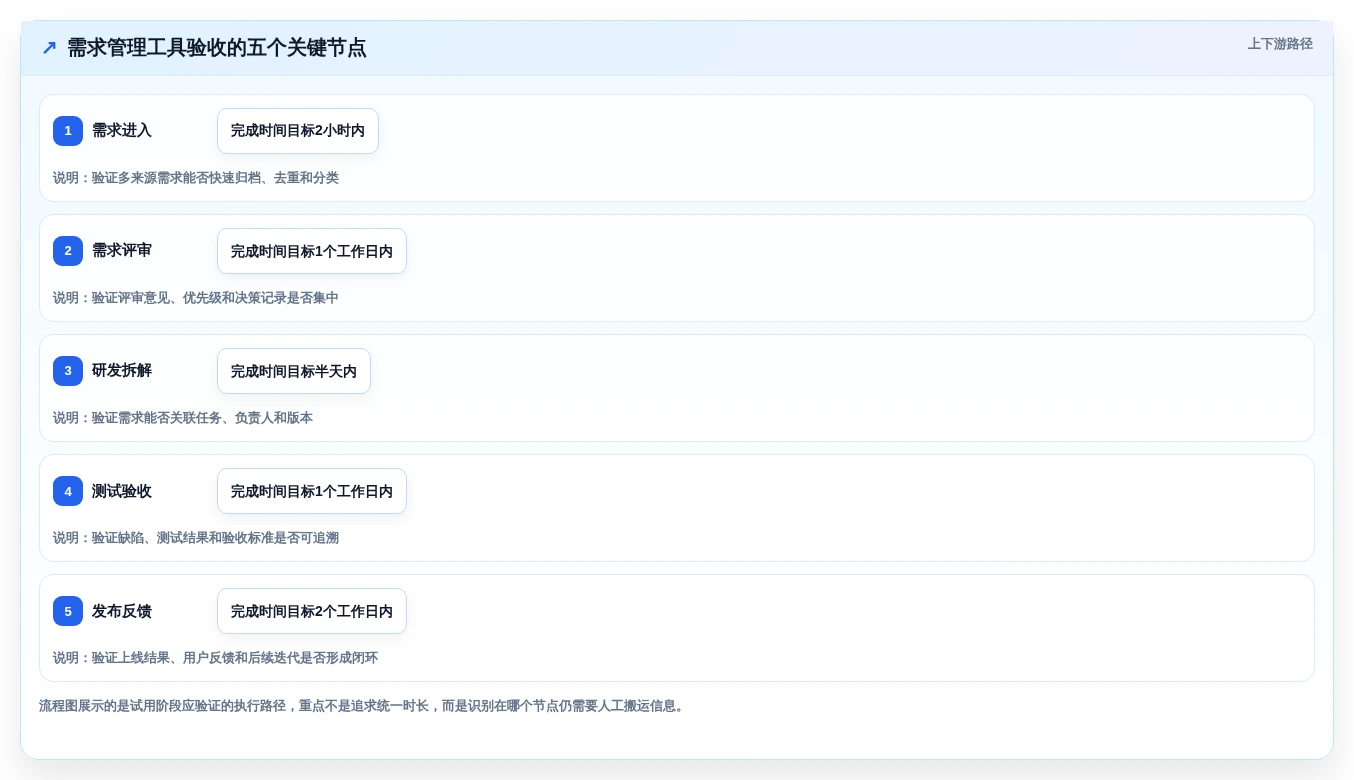
Task: Select the 完成时间目标半天内 chip
Action: pos(294,371)
